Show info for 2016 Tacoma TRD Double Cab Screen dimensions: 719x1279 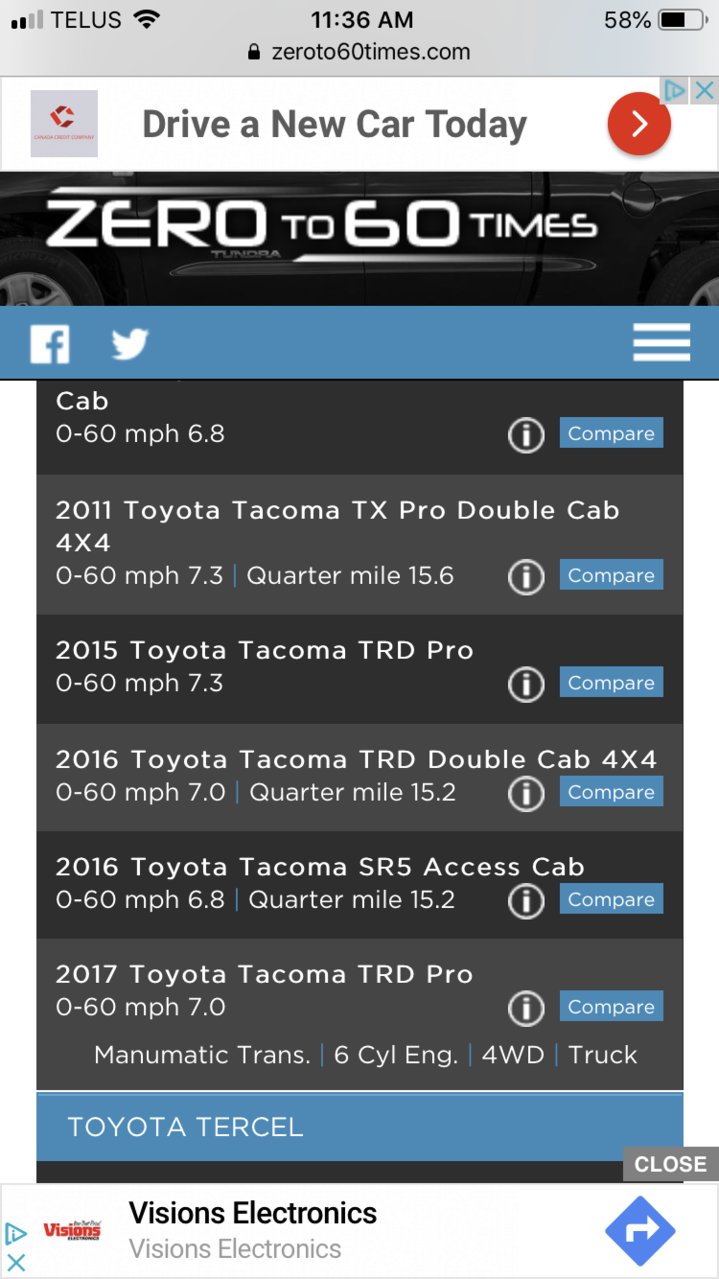pyautogui.click(x=526, y=793)
